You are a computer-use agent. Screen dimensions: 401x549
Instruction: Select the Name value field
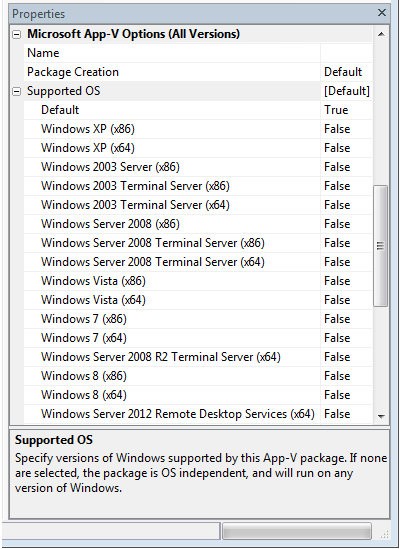pyautogui.click(x=346, y=53)
